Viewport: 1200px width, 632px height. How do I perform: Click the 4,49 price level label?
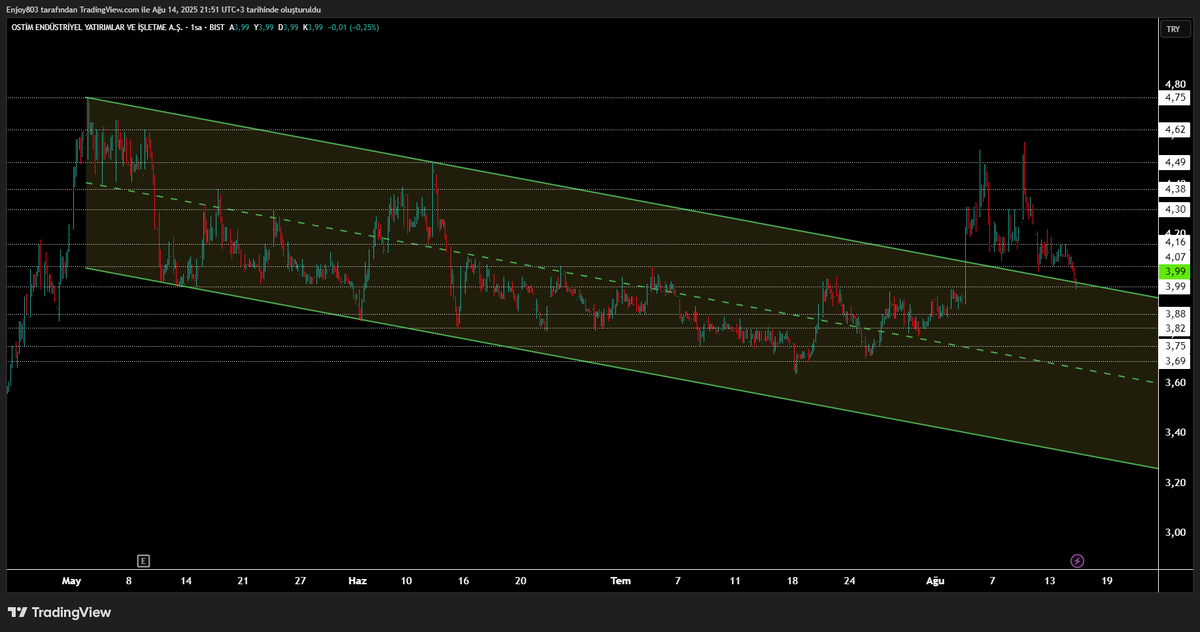pyautogui.click(x=1175, y=162)
